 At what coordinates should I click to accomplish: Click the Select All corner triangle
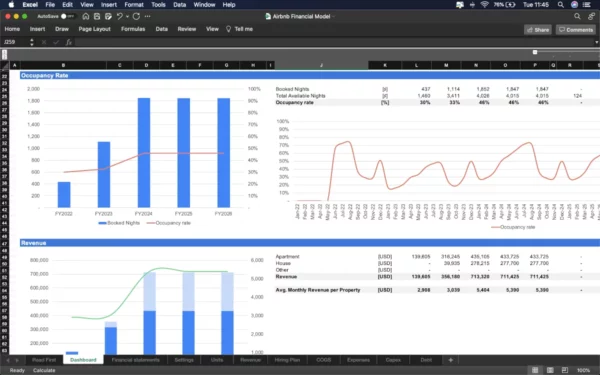(5, 65)
